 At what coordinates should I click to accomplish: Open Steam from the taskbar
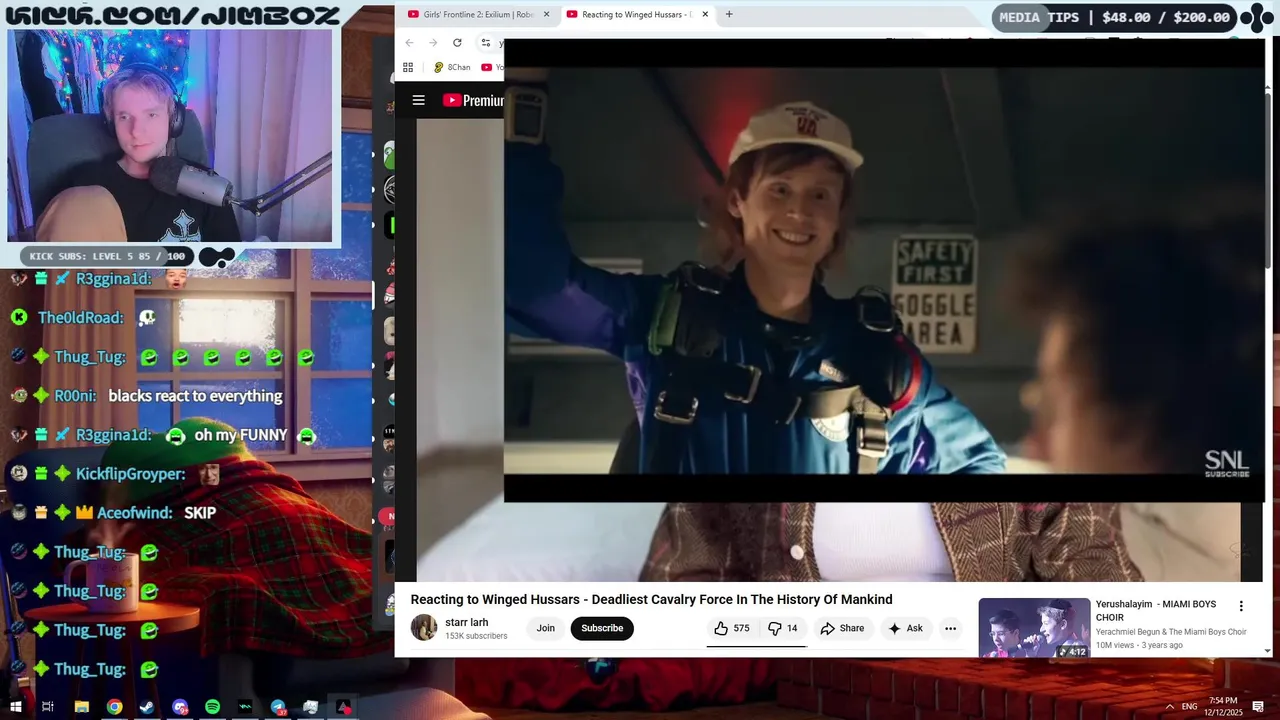147,707
